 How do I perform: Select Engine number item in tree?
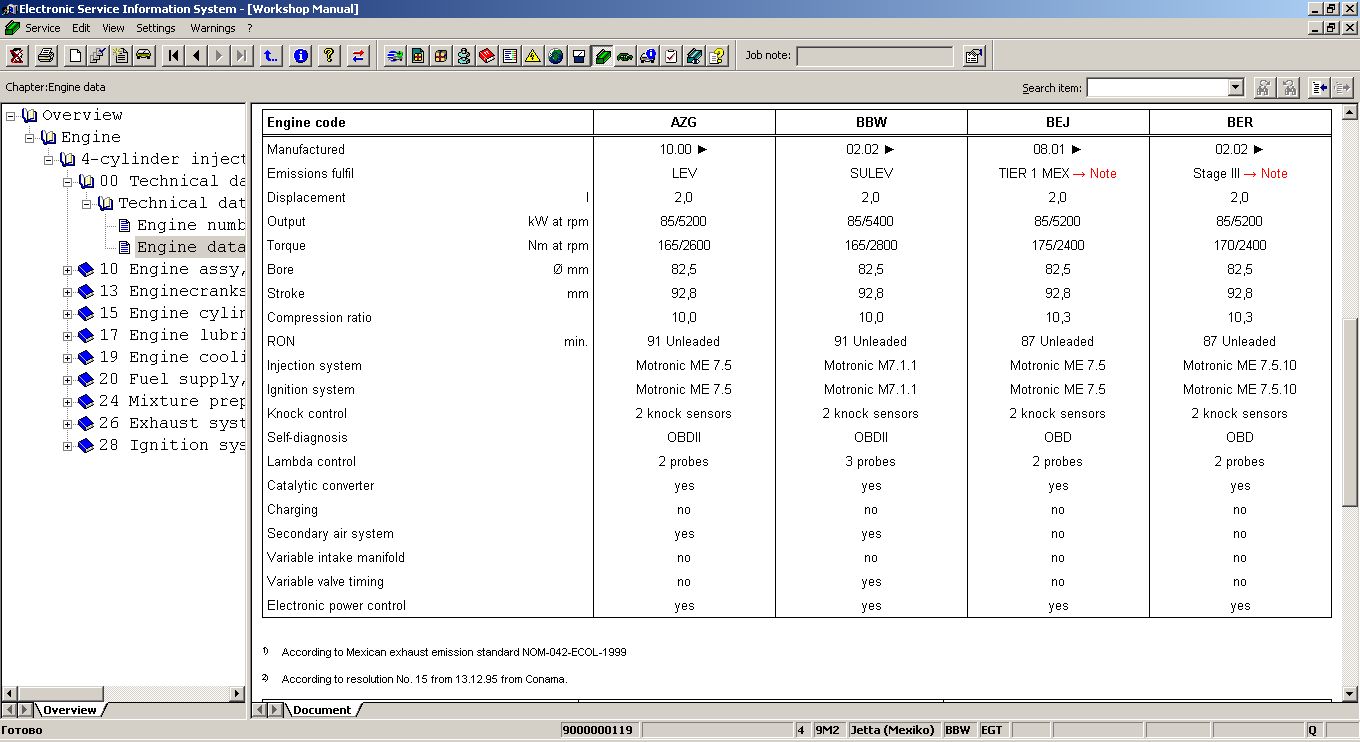(x=190, y=226)
